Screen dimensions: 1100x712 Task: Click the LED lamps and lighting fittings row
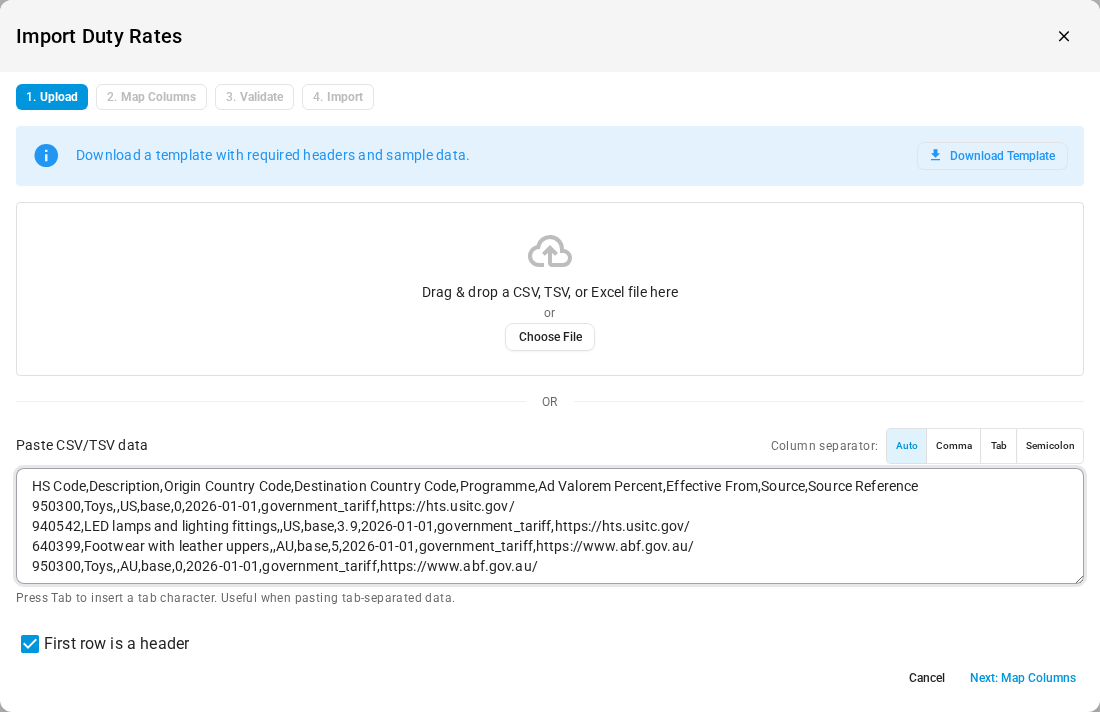[361, 526]
